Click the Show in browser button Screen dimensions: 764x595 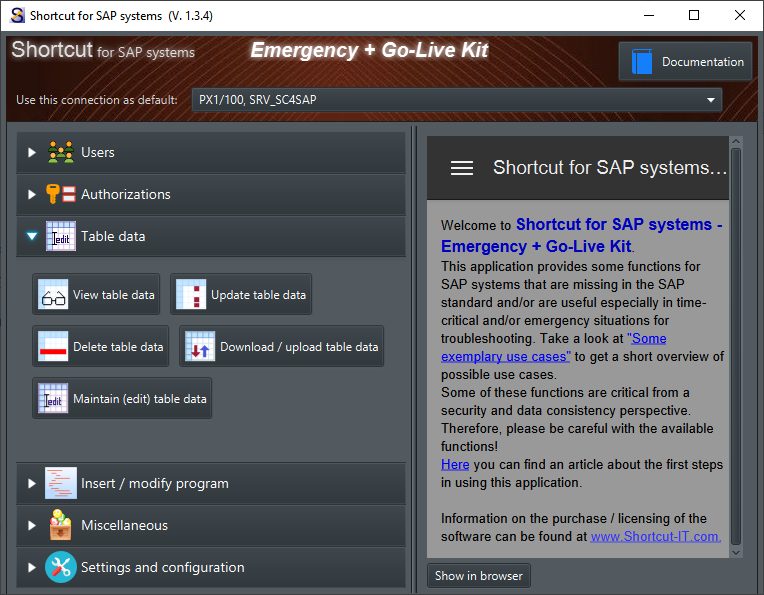point(478,576)
